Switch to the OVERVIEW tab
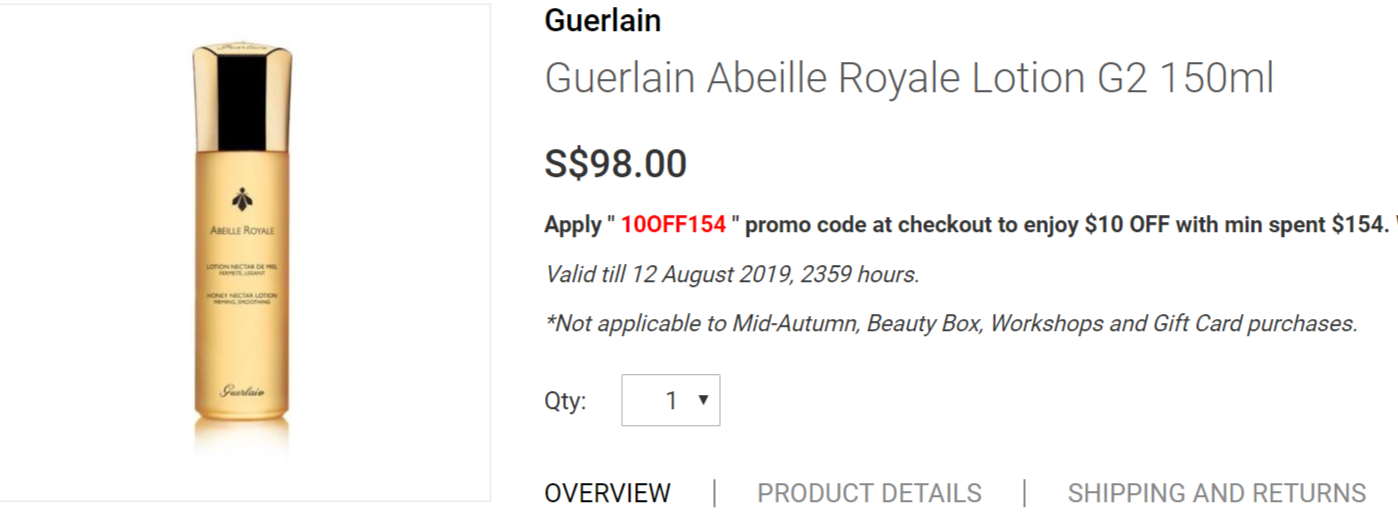 [607, 493]
